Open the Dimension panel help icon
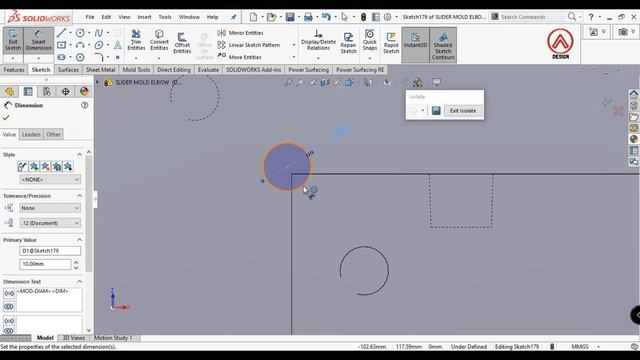This screenshot has height=360, width=640. 84,105
